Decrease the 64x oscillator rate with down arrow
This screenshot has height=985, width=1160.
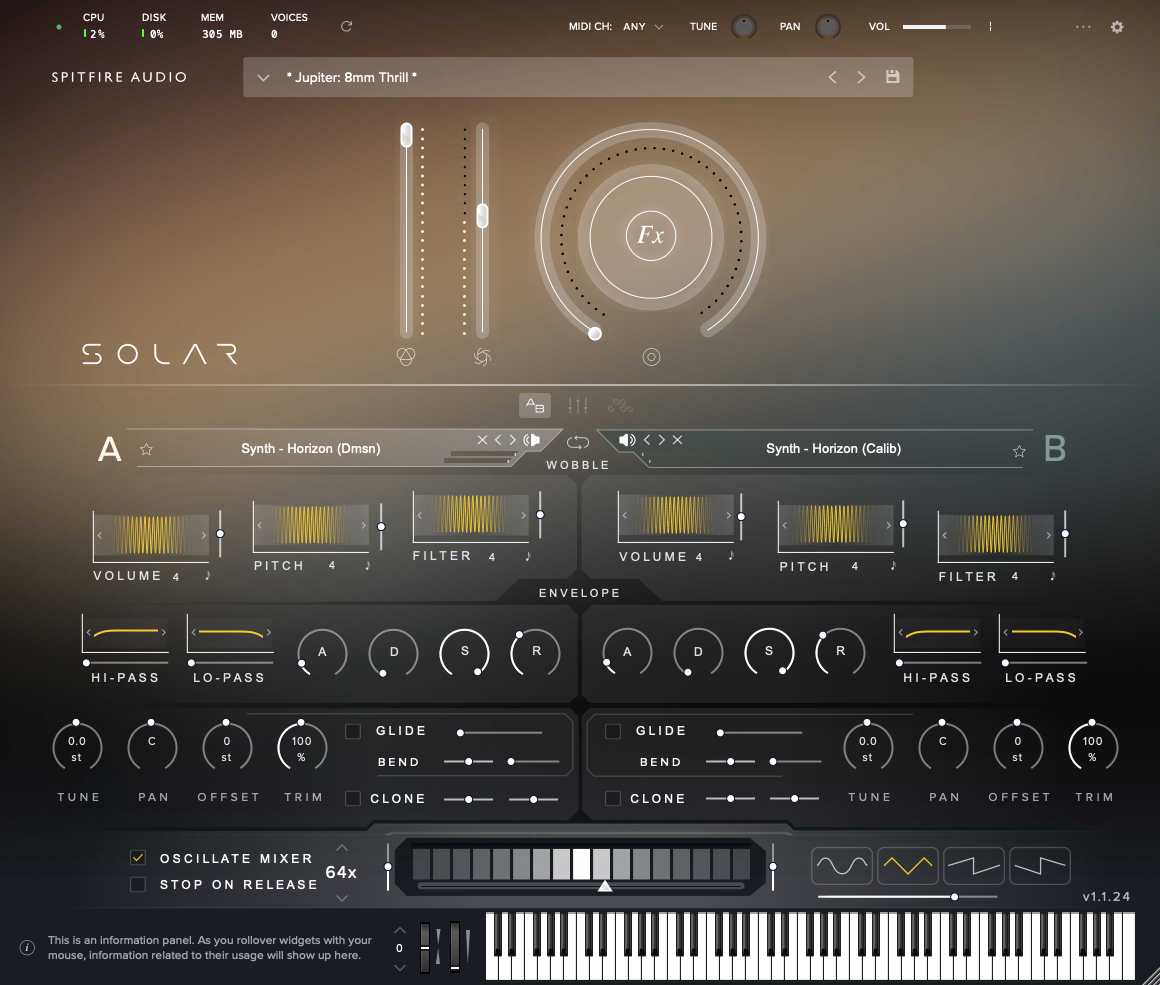(x=342, y=897)
